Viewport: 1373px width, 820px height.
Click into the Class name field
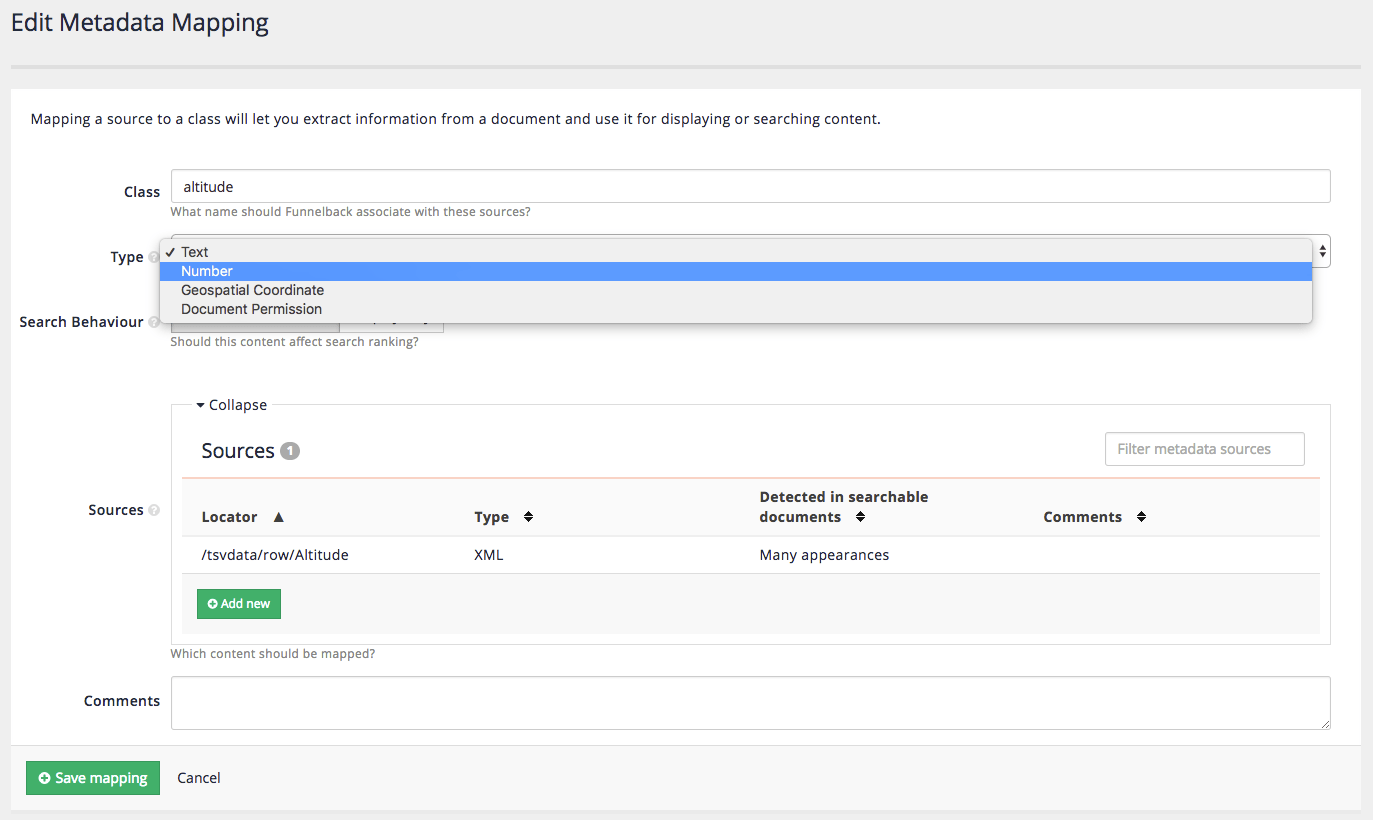[x=750, y=187]
